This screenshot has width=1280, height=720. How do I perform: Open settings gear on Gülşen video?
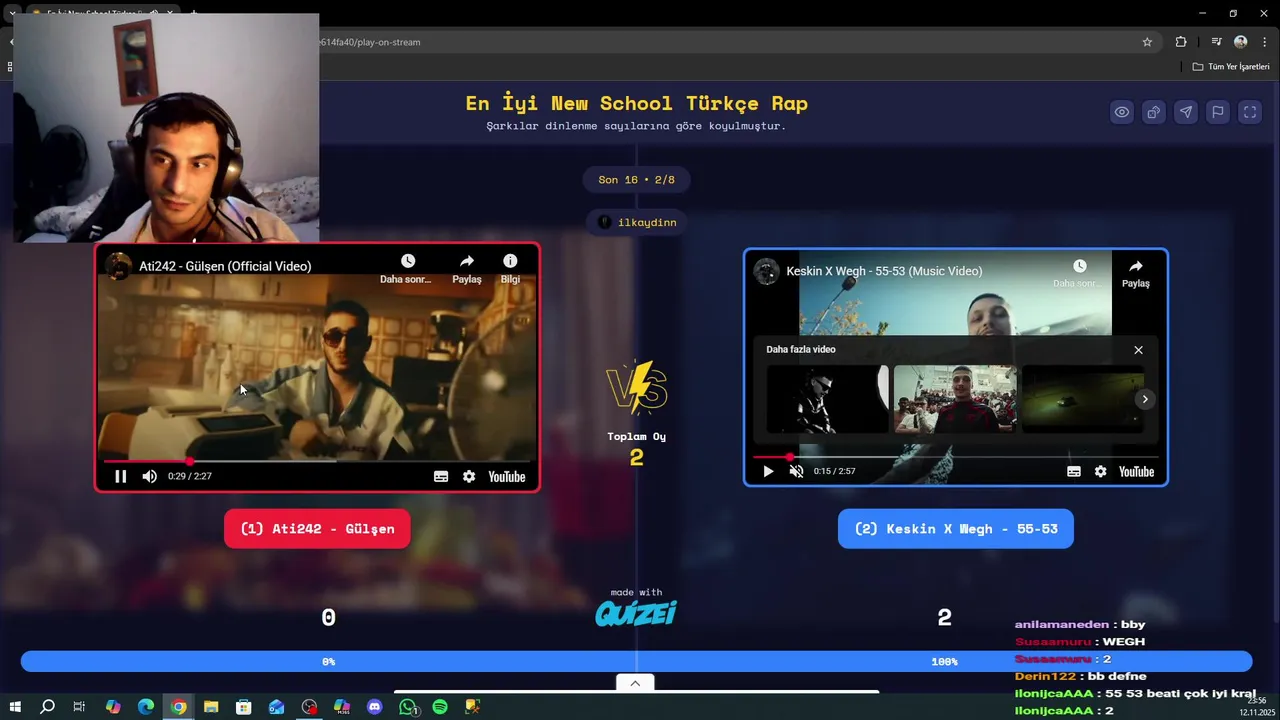click(x=469, y=477)
